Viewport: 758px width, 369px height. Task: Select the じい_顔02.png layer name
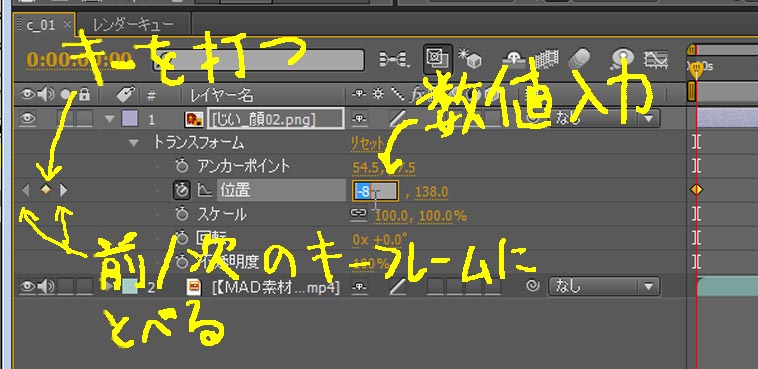[276, 119]
